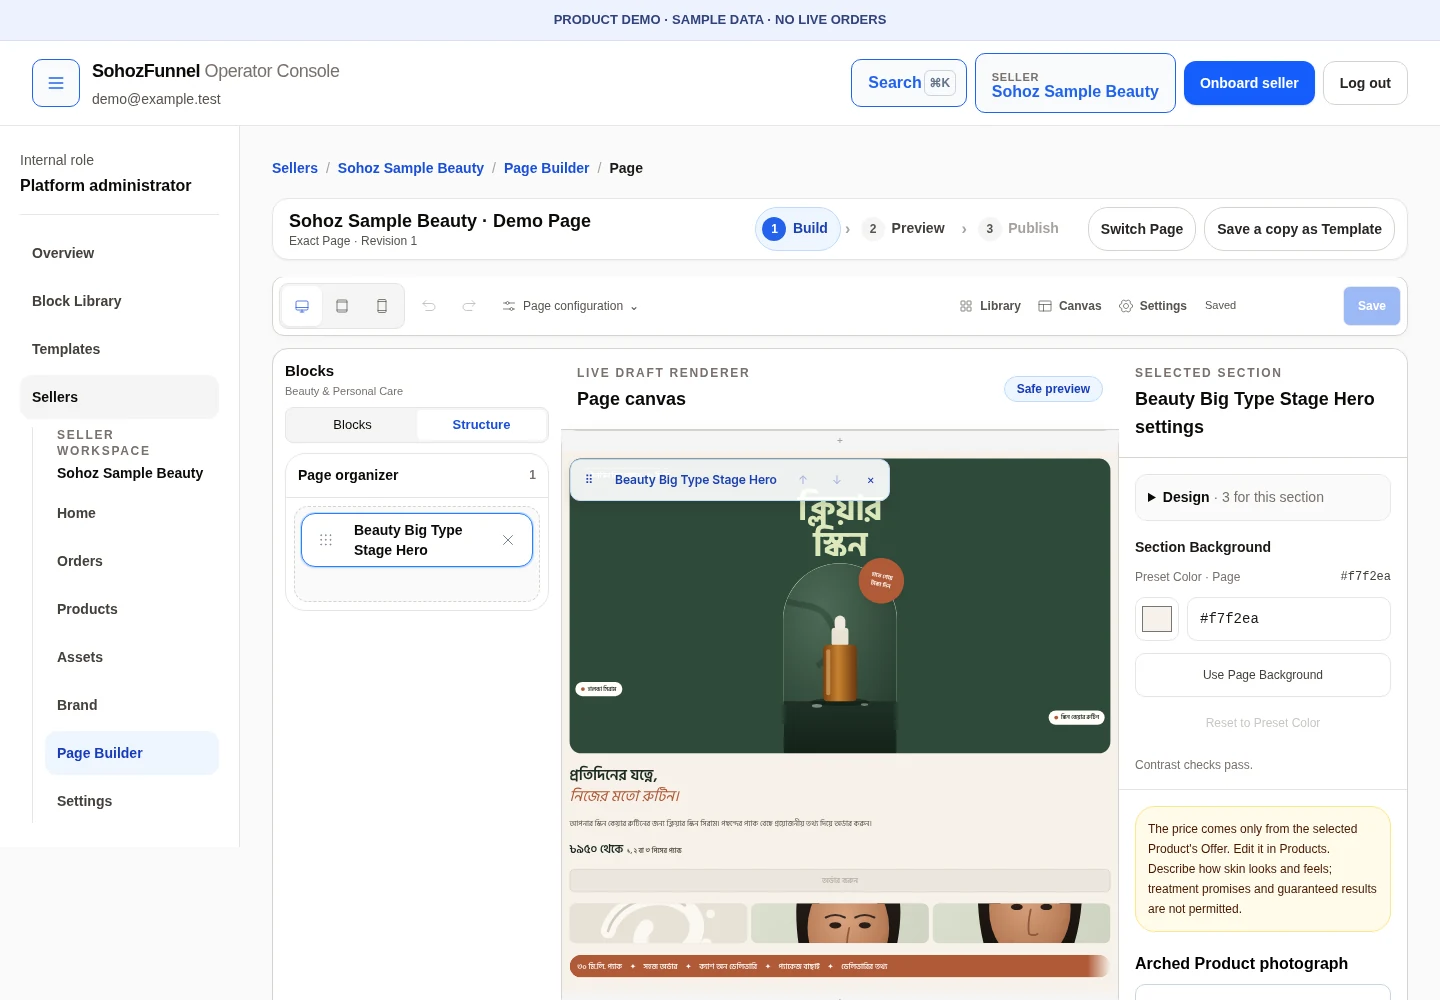Screen dimensions: 1440x1000
Task: Delete Beauty Big Type Stage Hero from organizer
Action: click(508, 540)
